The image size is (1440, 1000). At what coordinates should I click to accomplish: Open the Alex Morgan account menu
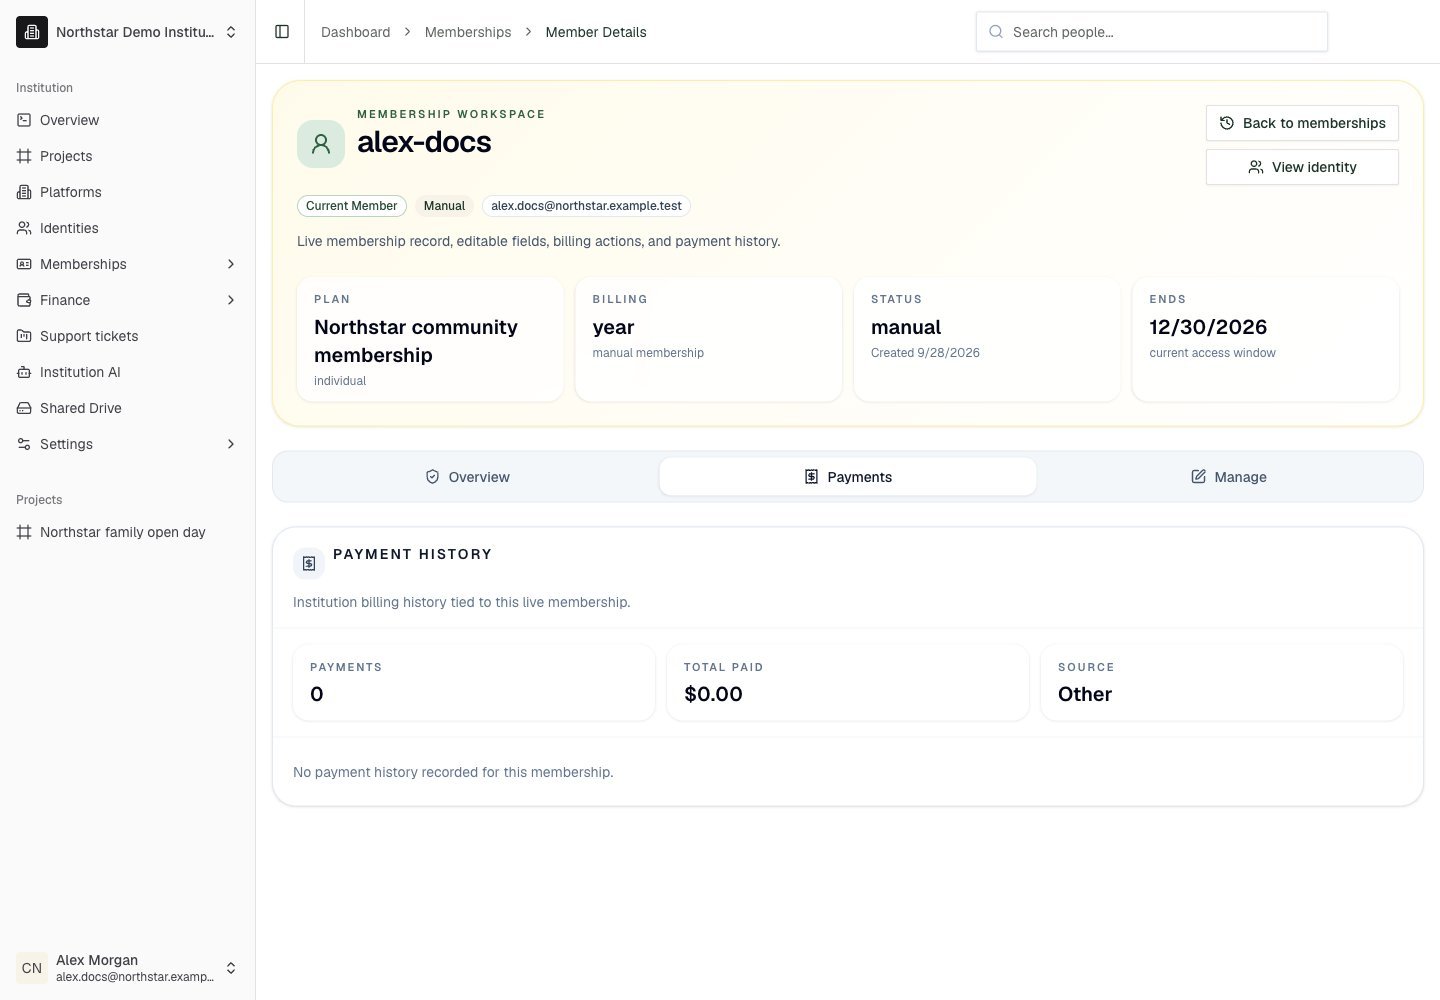[128, 968]
